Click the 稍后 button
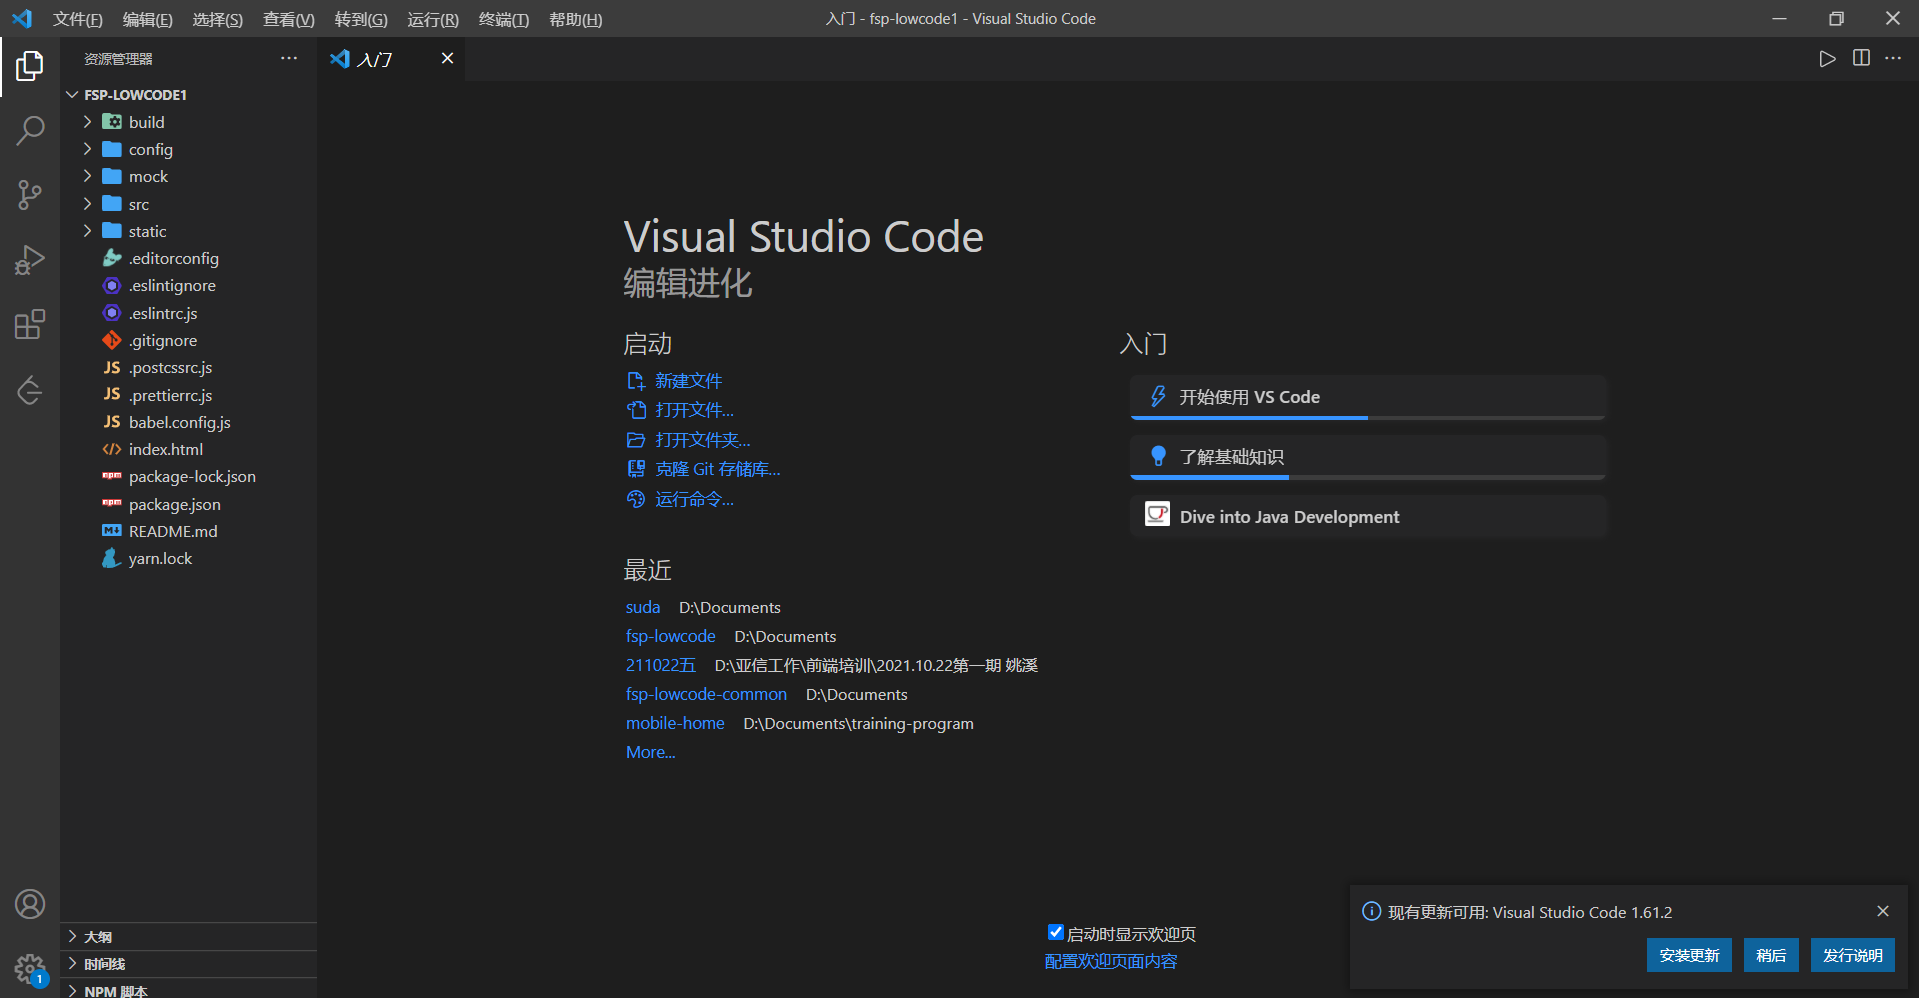The height and width of the screenshot is (998, 1919). click(x=1771, y=955)
